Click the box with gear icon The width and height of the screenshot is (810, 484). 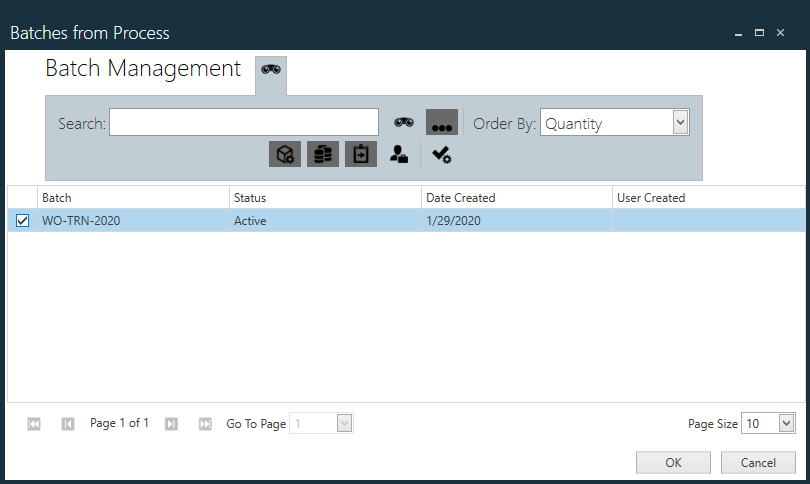285,154
